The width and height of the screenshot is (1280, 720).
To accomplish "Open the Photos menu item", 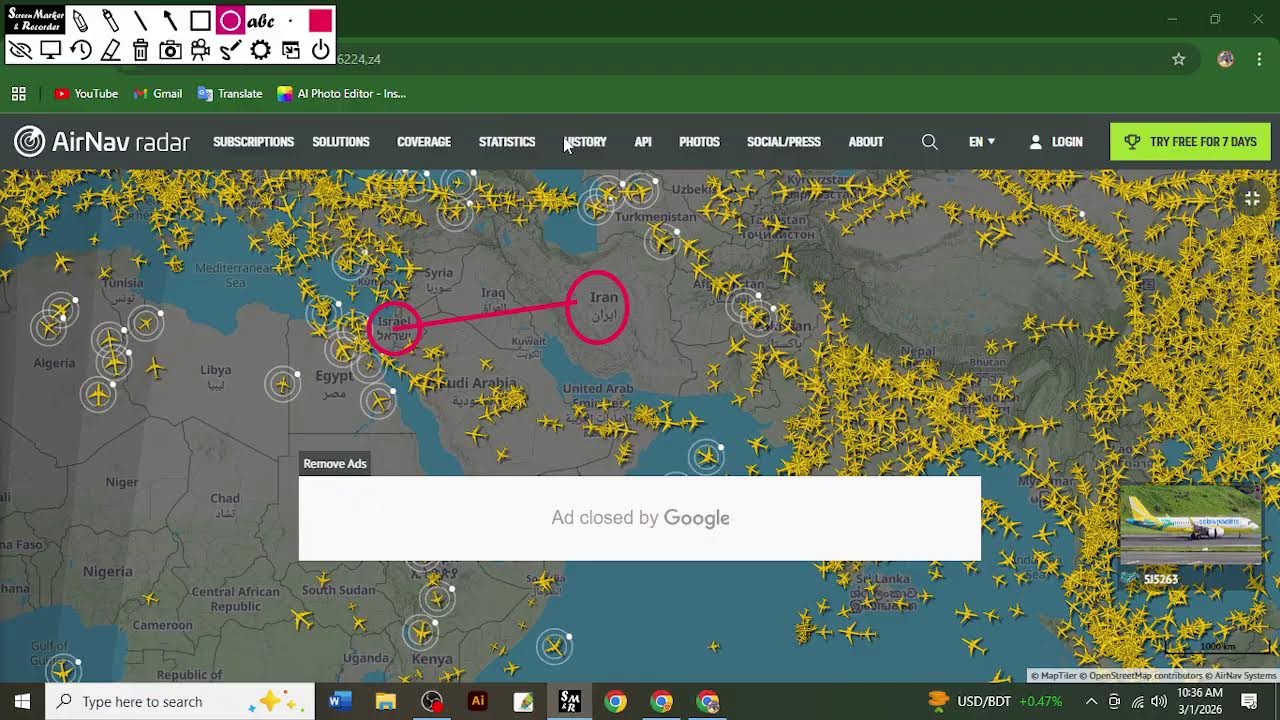I will pos(699,142).
